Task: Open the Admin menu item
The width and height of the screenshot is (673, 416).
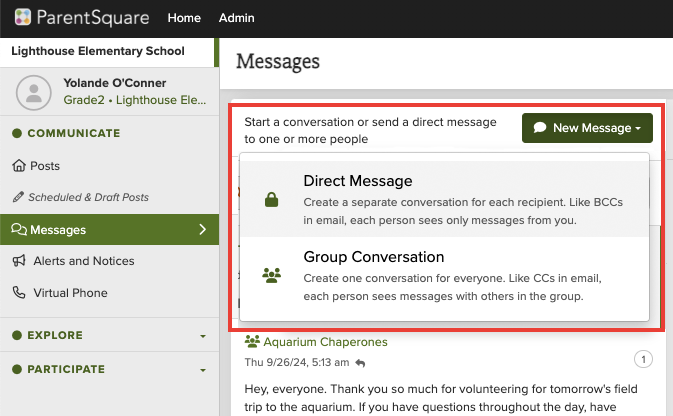Action: (236, 18)
